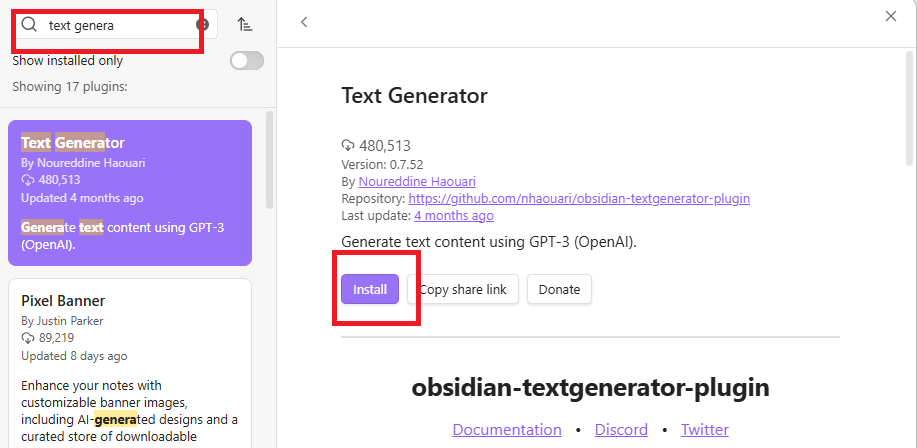Screen dimensions: 917x448
Task: Open the GitHub repository link
Action: pyautogui.click(x=579, y=198)
